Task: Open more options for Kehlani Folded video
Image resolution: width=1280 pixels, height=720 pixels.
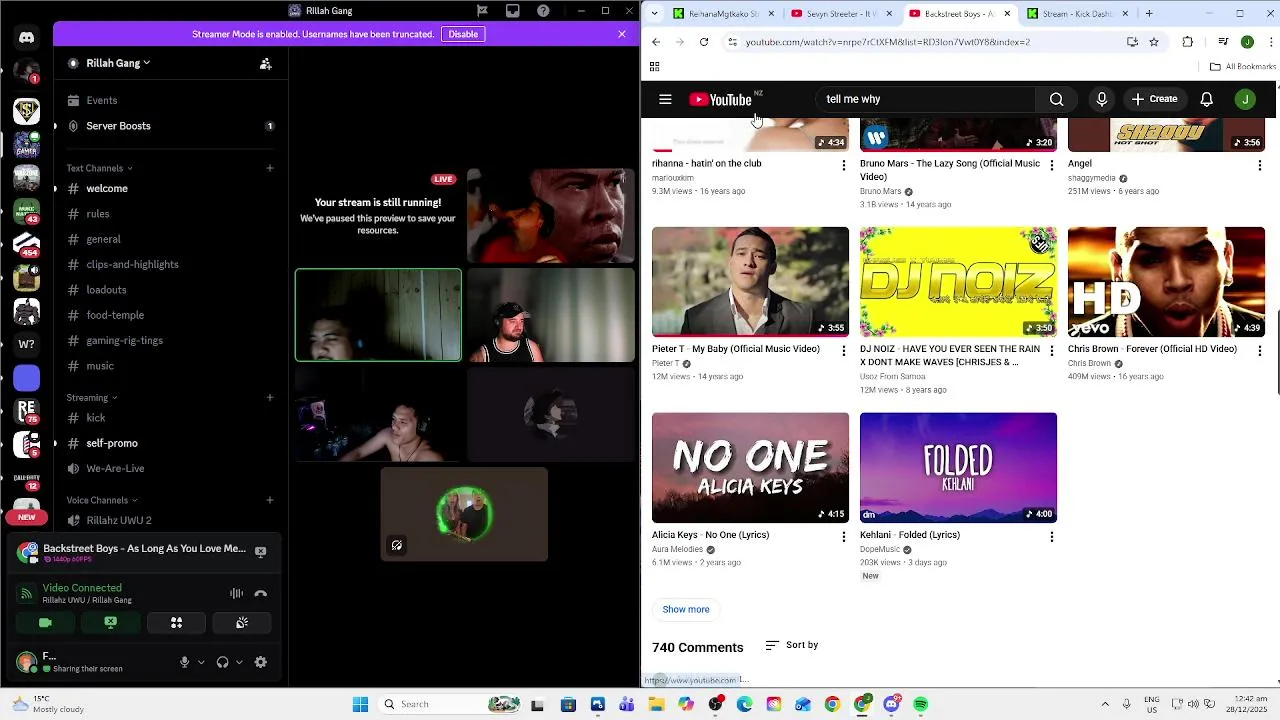Action: coord(1051,537)
